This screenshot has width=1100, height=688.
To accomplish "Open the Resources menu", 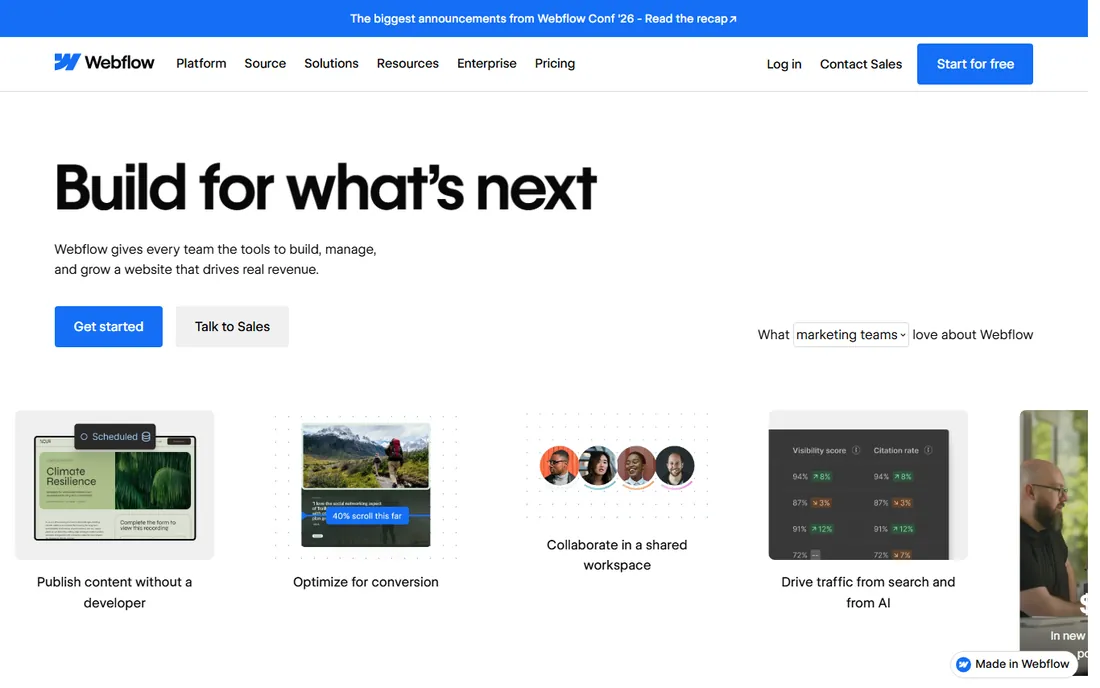I will coord(408,63).
